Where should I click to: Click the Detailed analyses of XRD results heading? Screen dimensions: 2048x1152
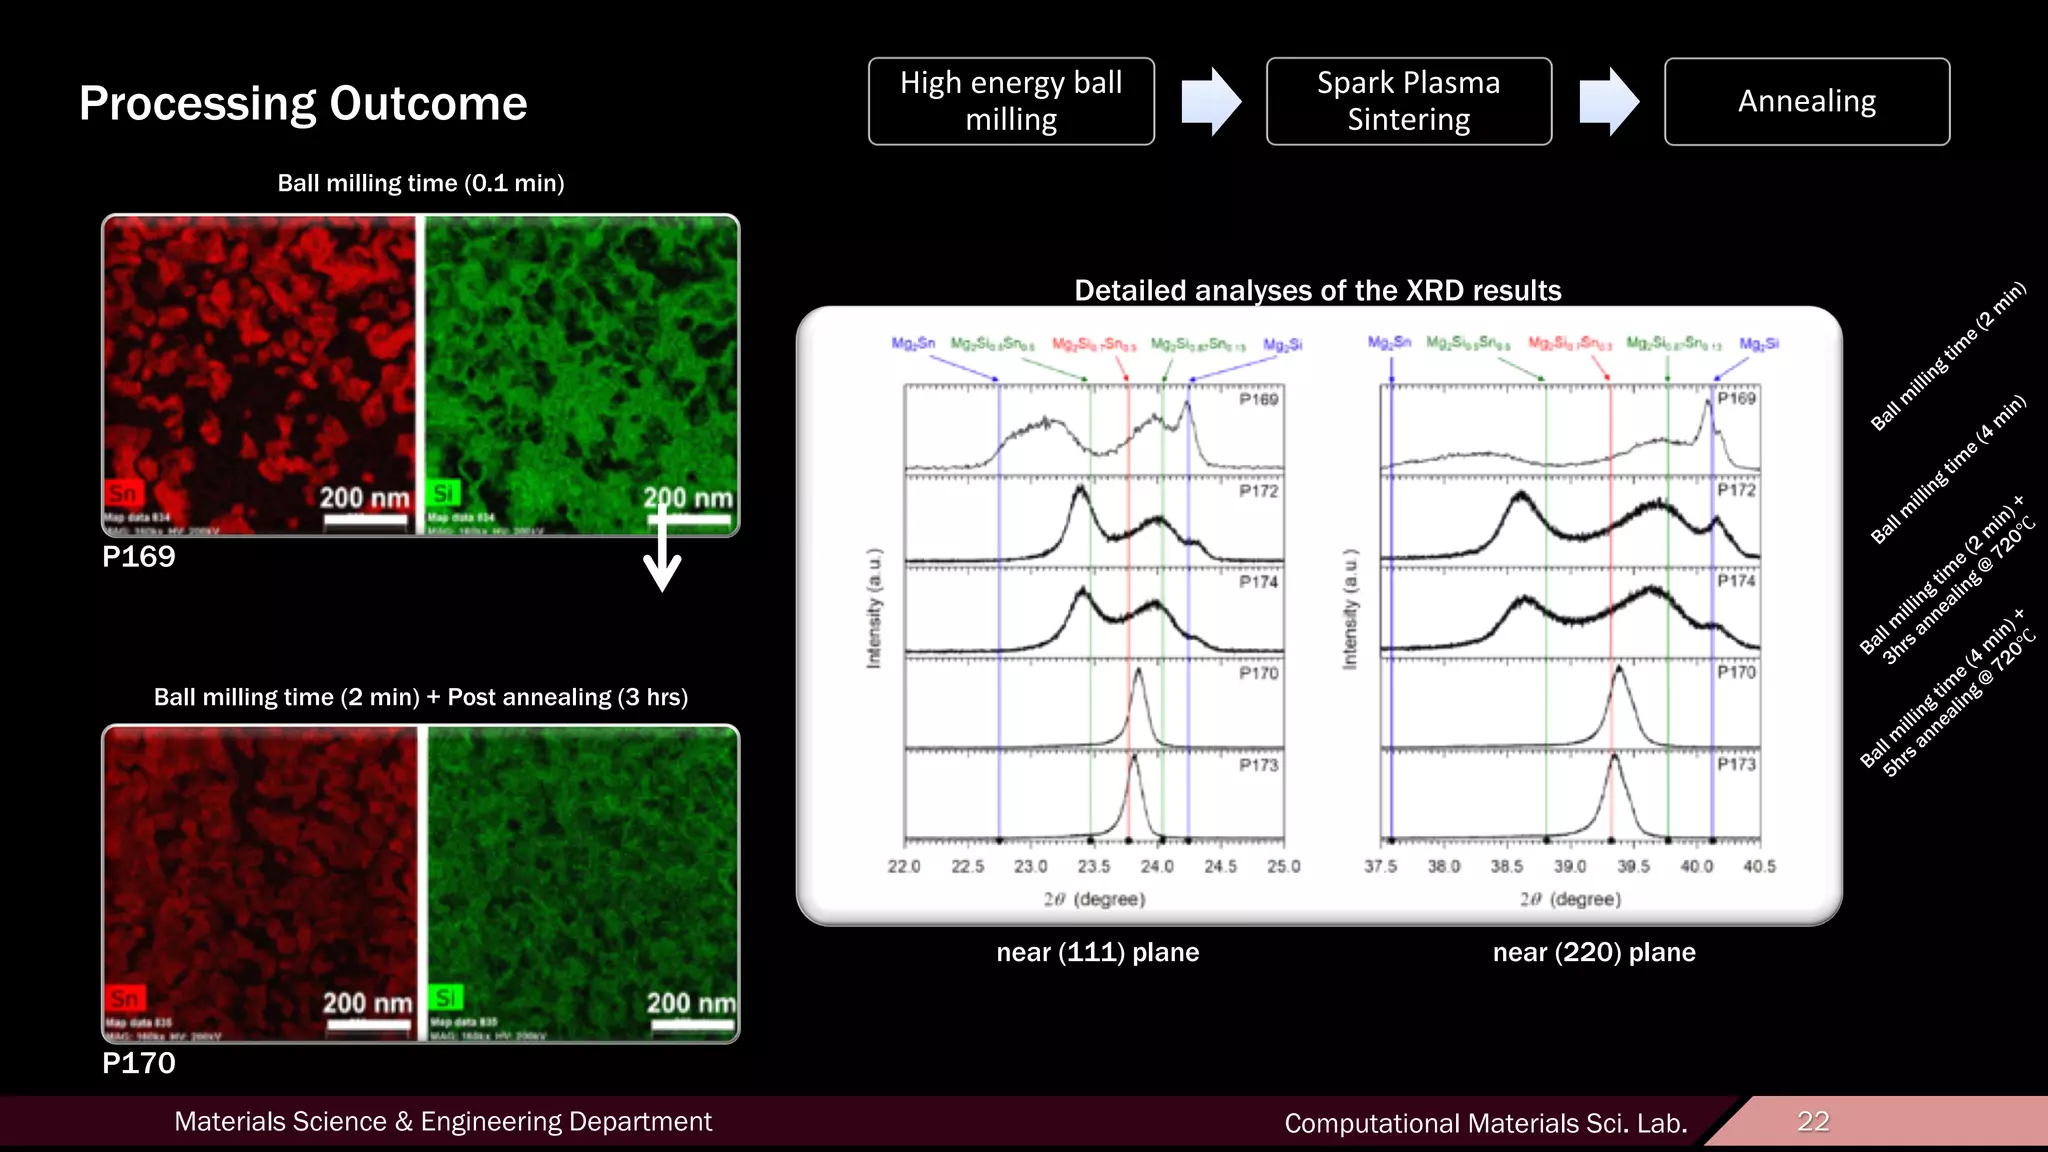tap(1317, 290)
